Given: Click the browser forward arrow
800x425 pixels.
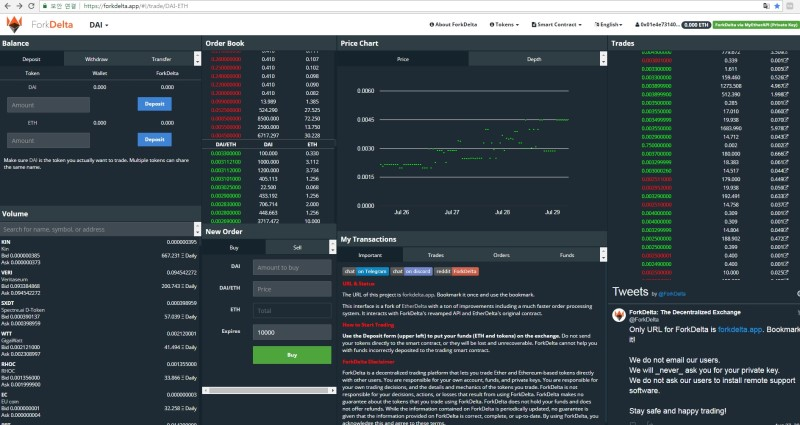Looking at the screenshot, I should point(19,6).
